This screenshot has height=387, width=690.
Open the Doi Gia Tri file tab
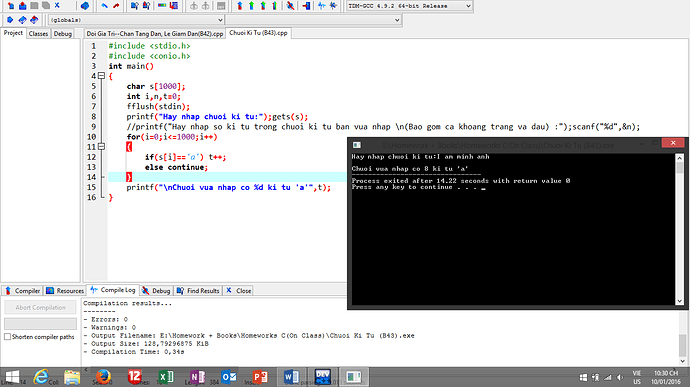pyautogui.click(x=155, y=33)
